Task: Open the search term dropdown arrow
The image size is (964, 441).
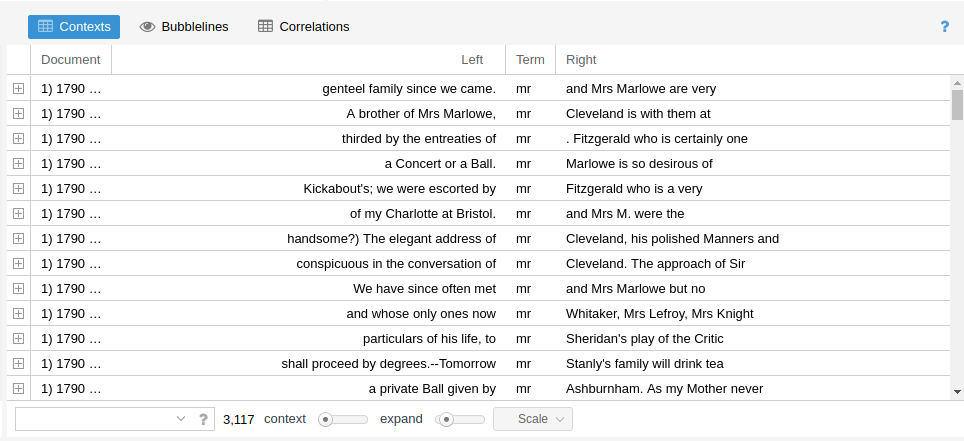Action: pos(181,419)
